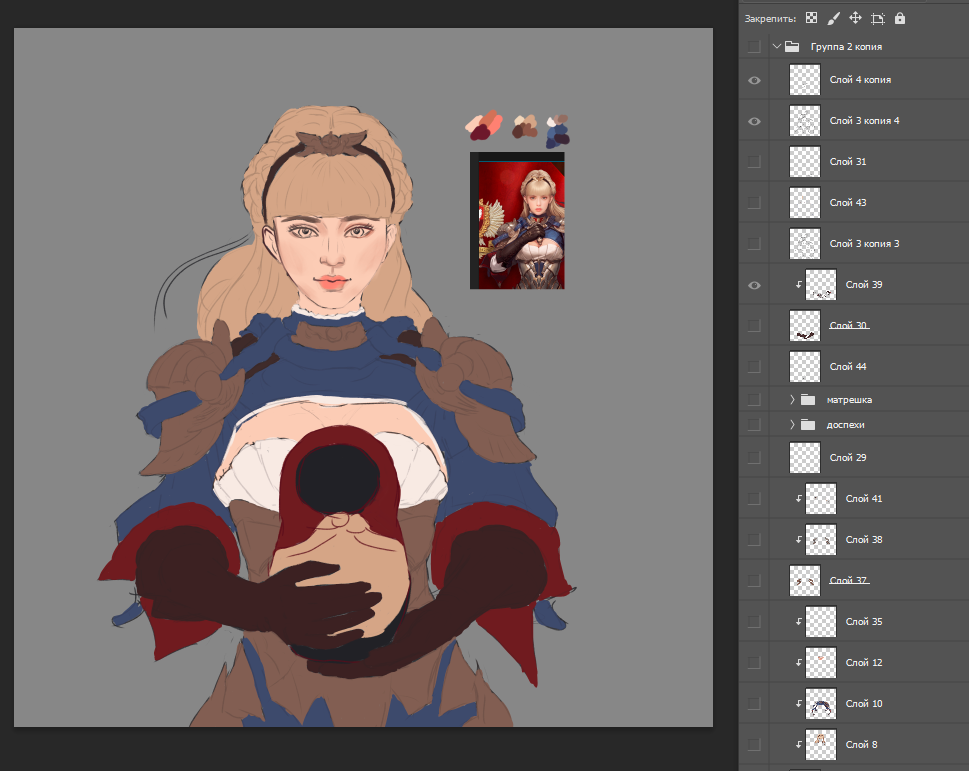The width and height of the screenshot is (969, 771).
Task: Click the folder icon of матрешка group
Action: [808, 399]
